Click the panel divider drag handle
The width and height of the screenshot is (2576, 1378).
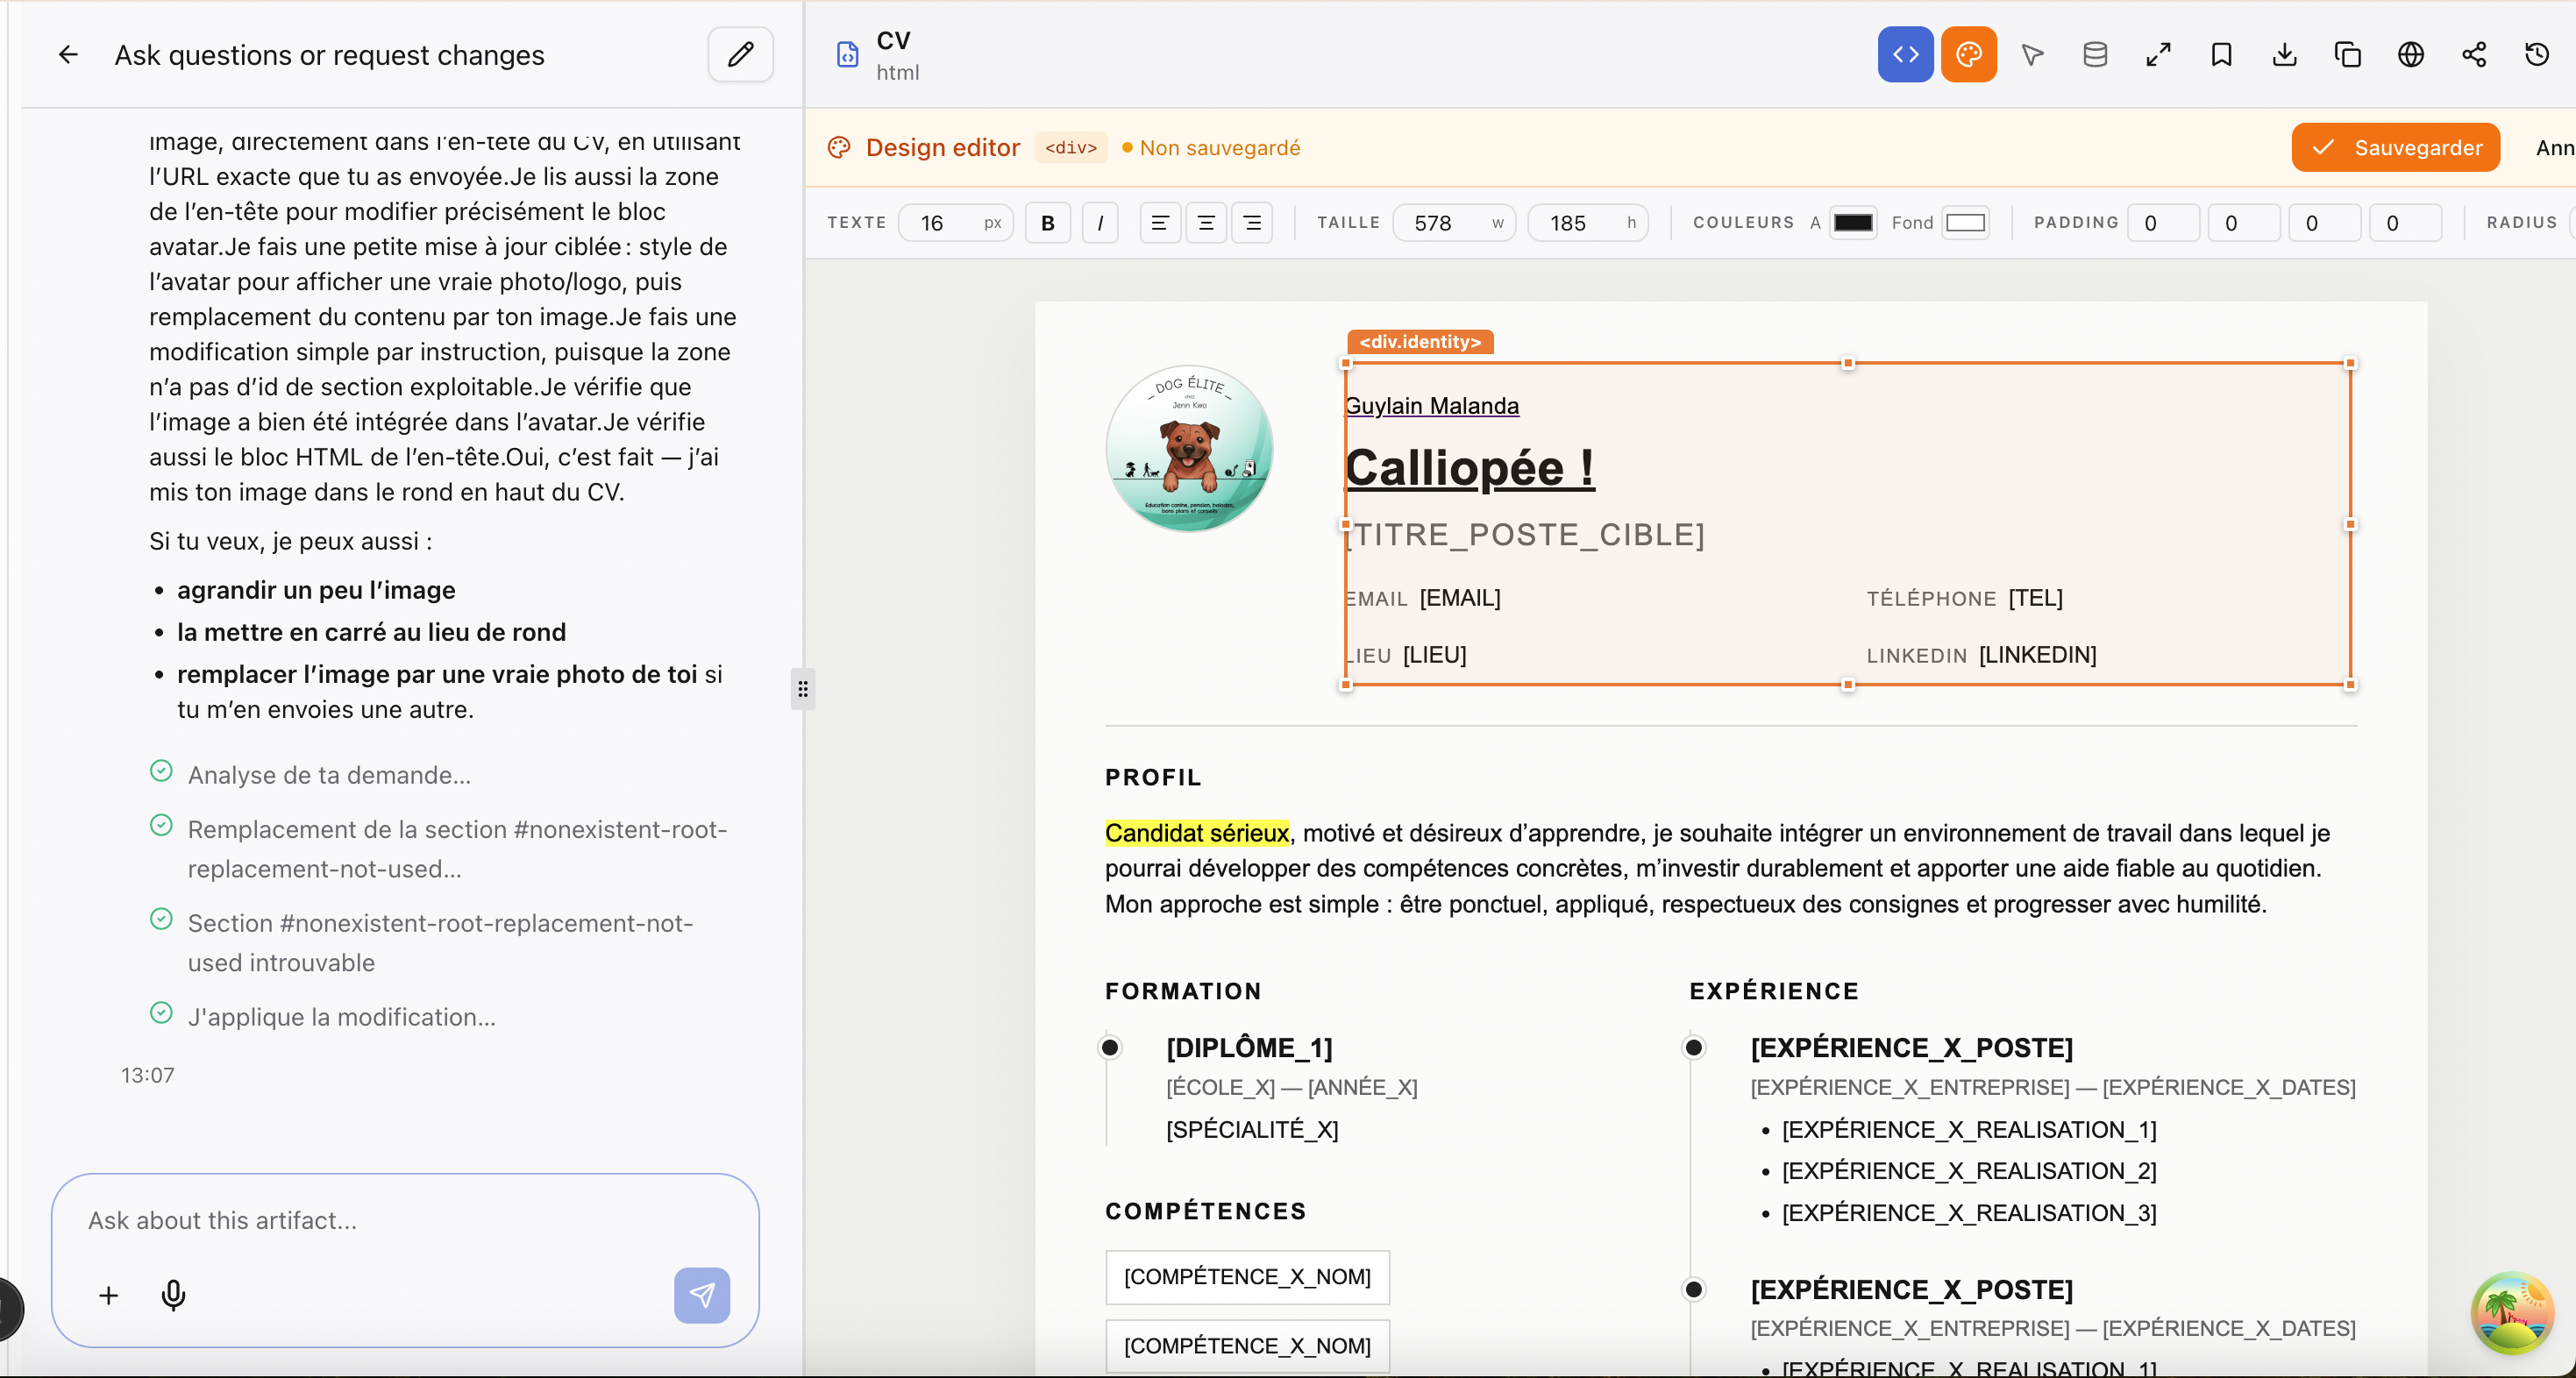[x=802, y=688]
